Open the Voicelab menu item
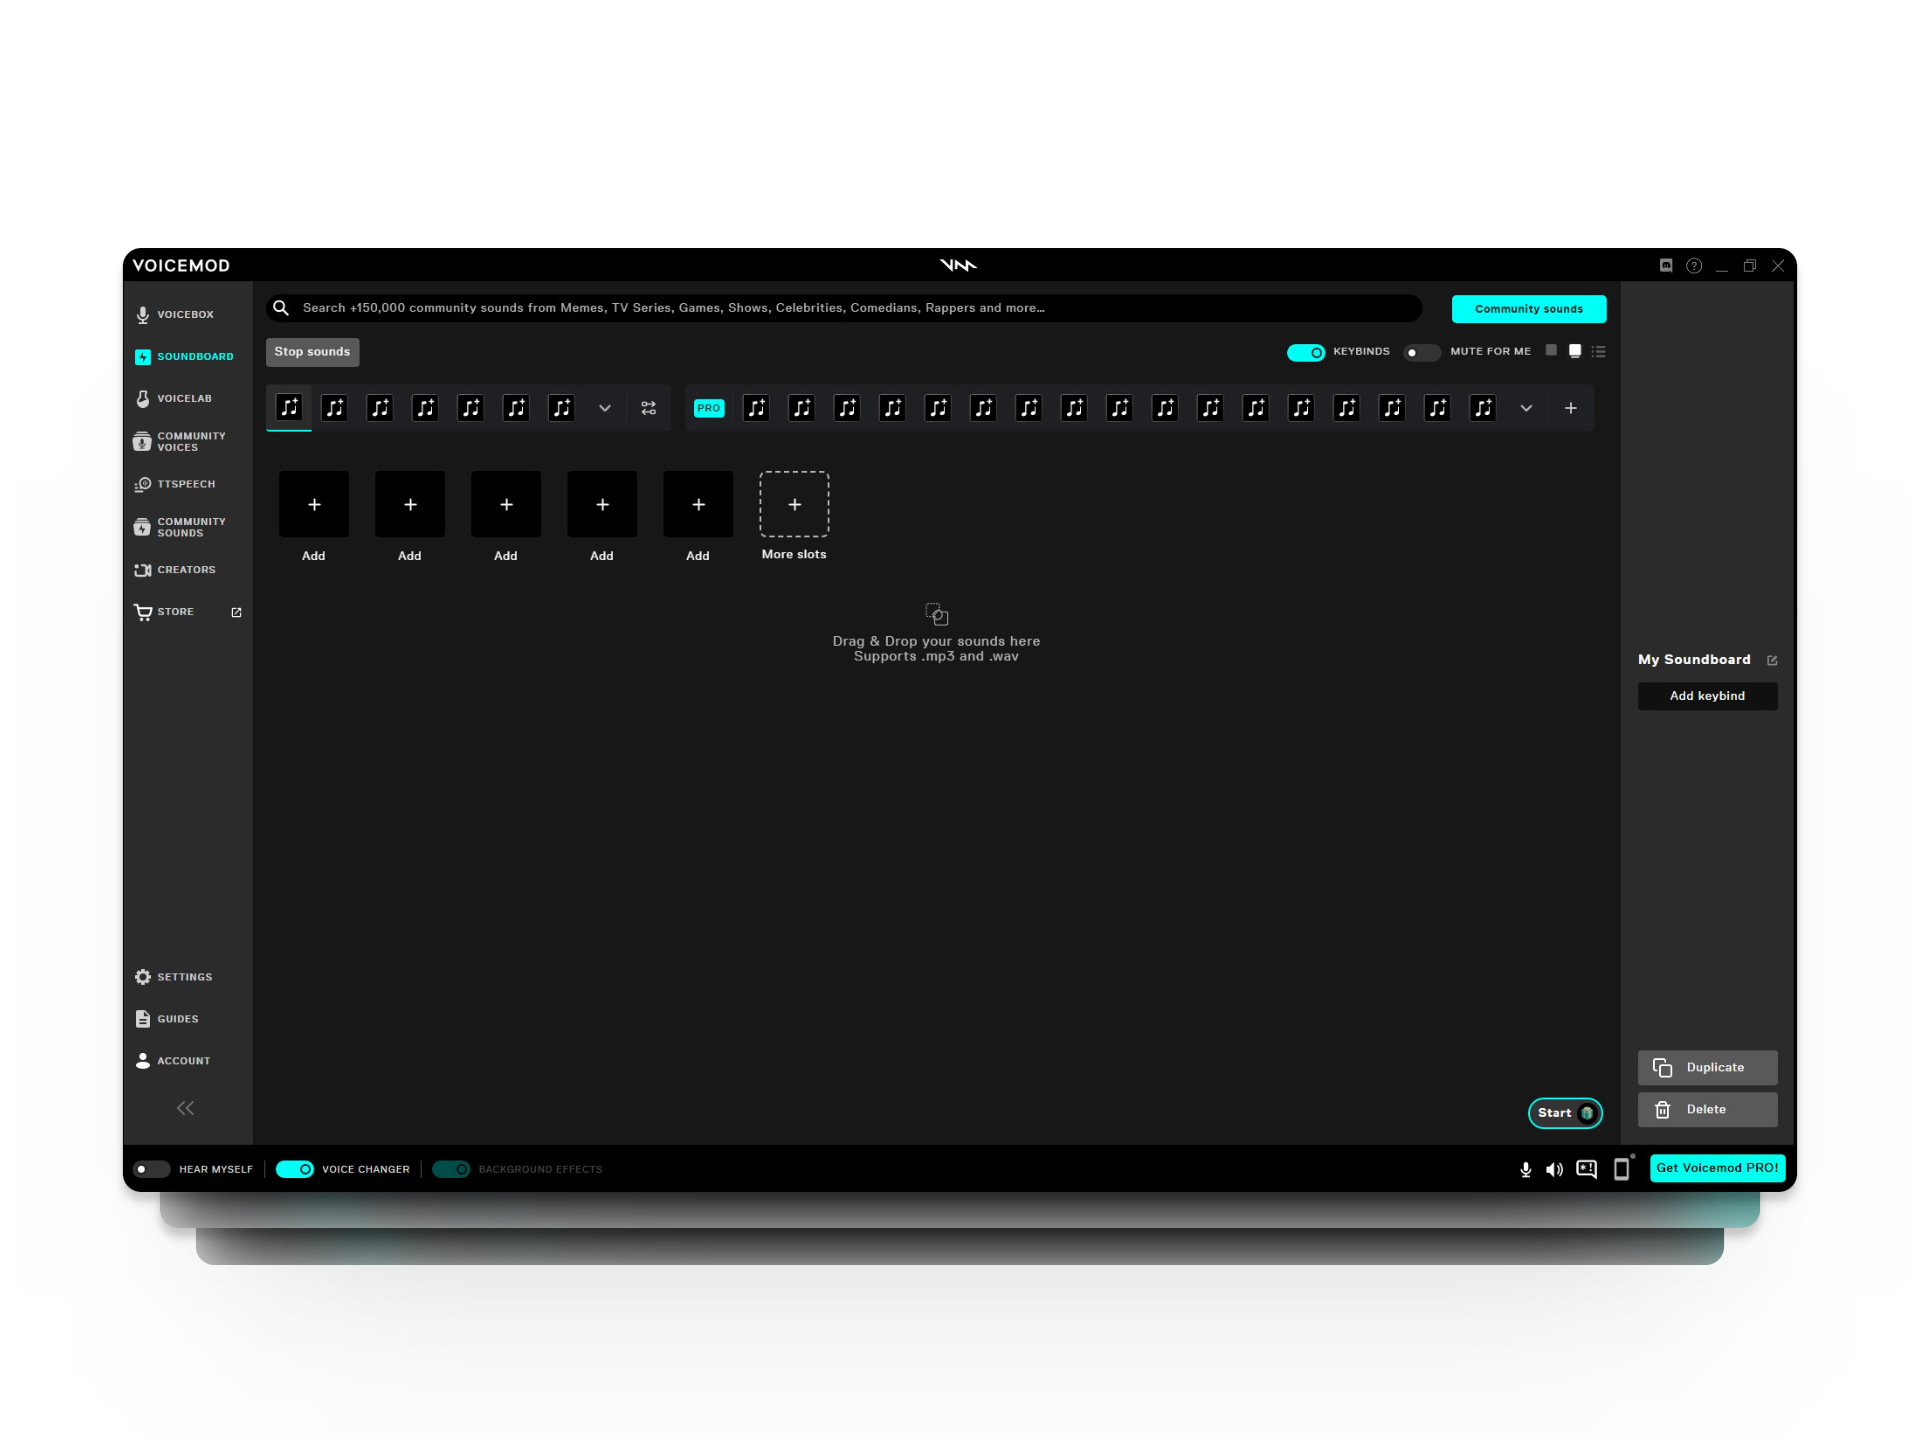This screenshot has width=1920, height=1440. [x=184, y=398]
